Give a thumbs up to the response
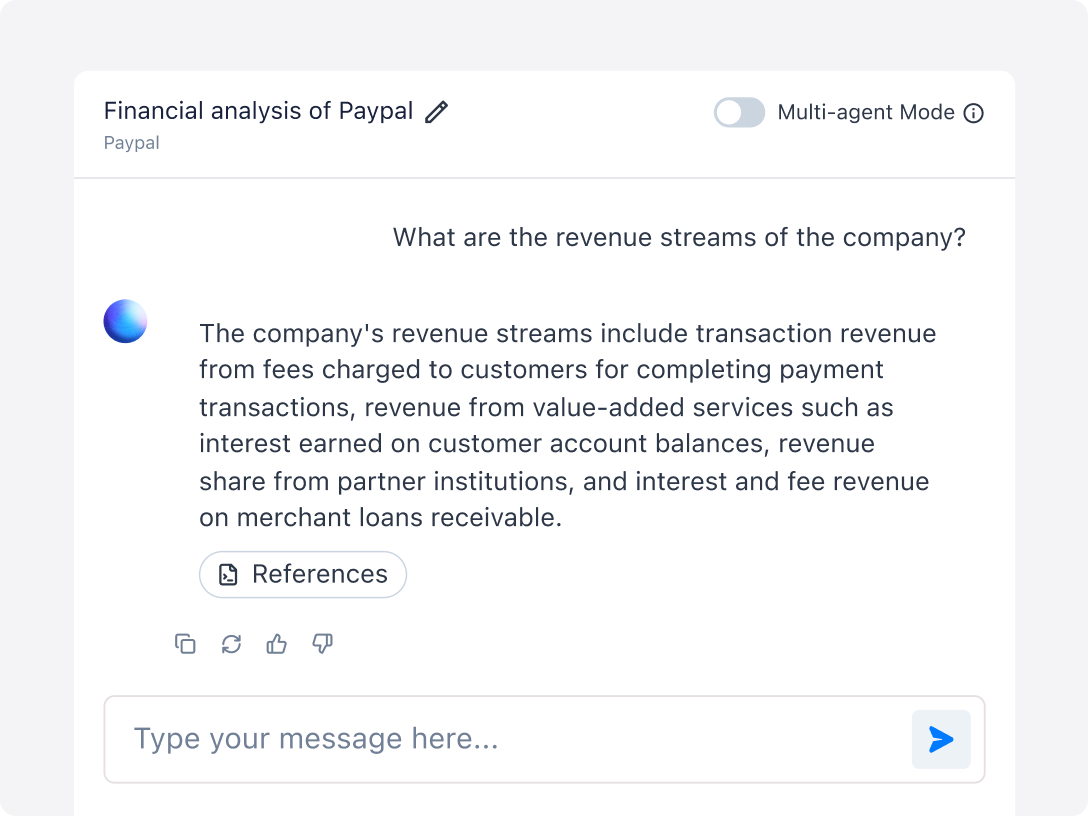 pos(276,644)
